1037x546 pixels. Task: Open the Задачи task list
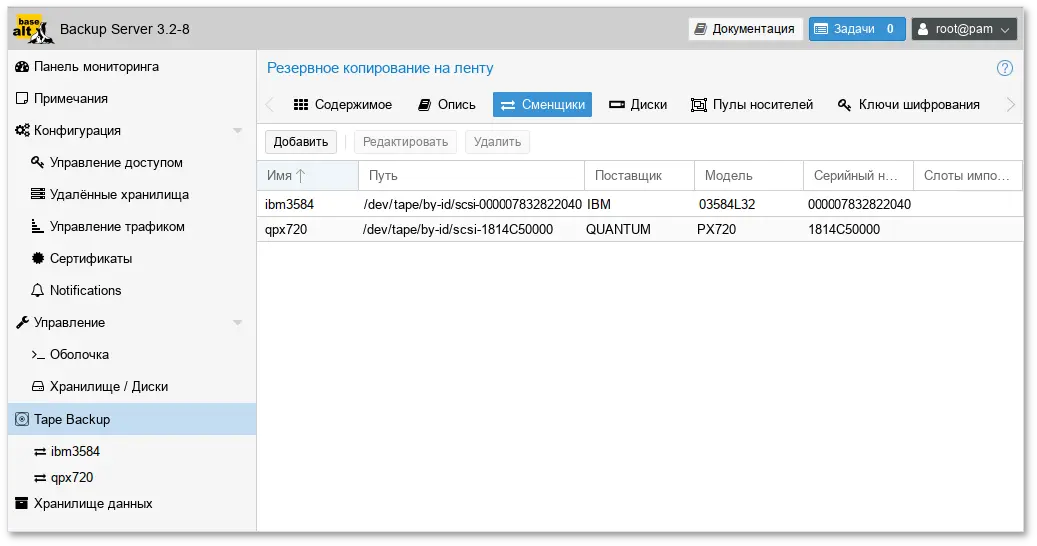coord(857,29)
